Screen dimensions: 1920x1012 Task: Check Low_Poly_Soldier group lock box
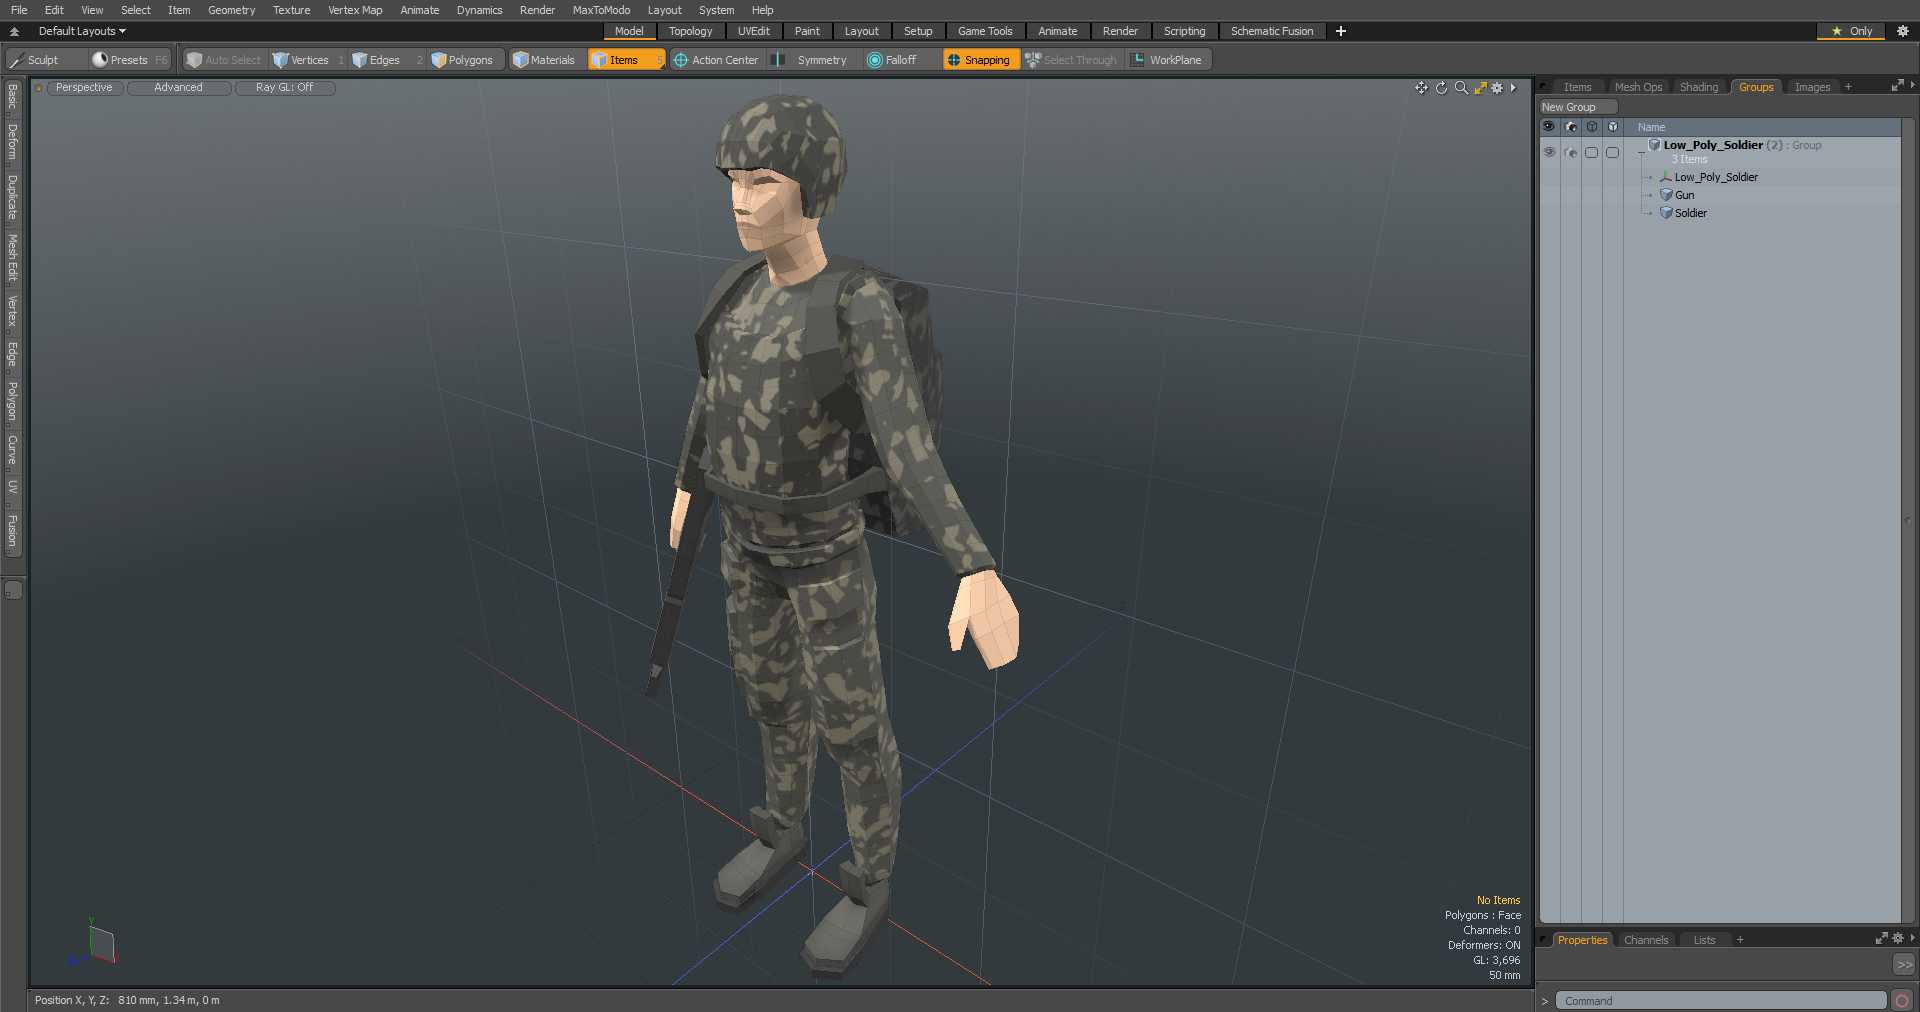(x=1591, y=152)
